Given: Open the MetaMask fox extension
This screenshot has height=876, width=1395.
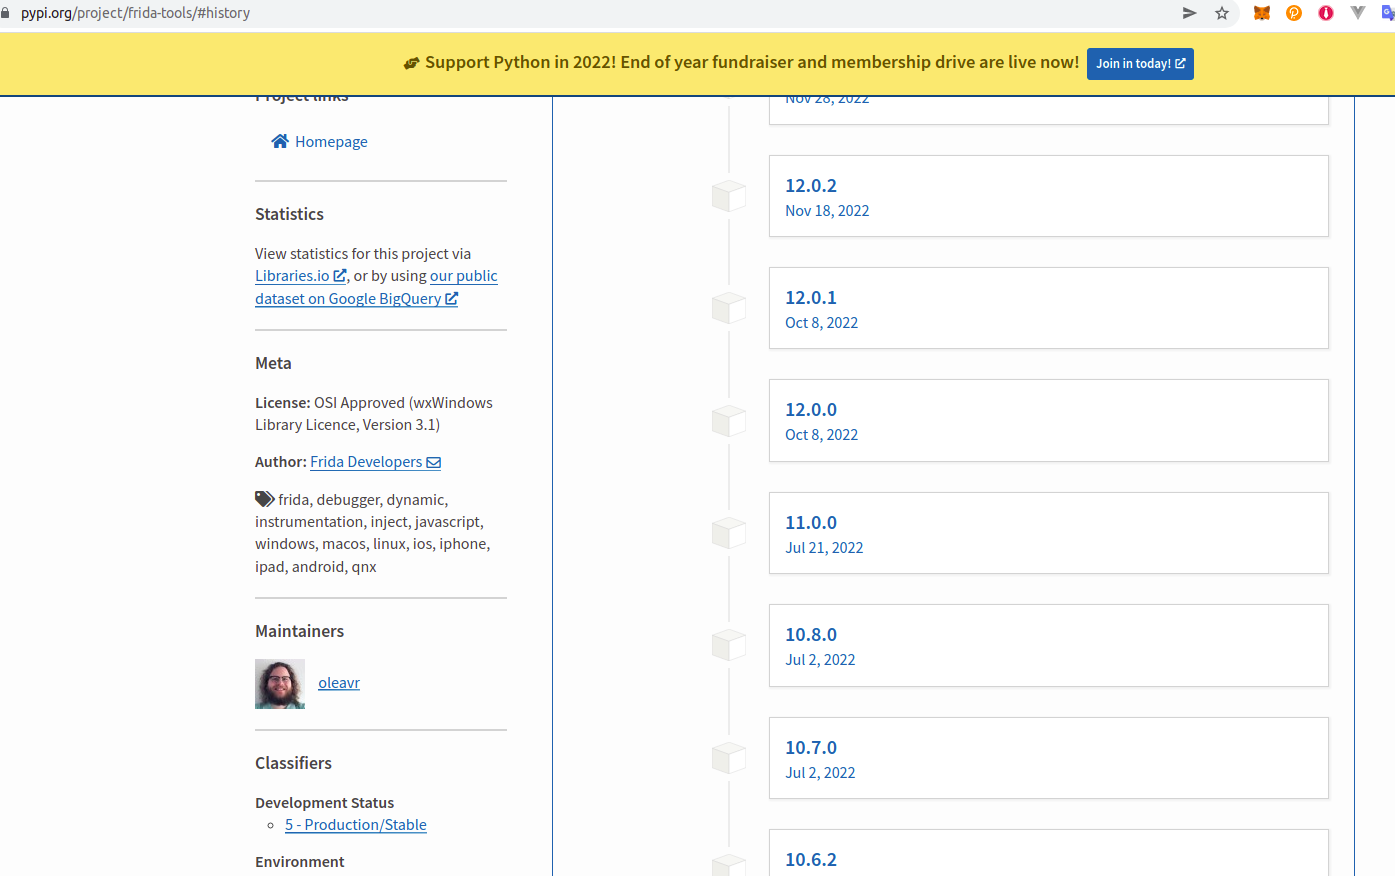Looking at the screenshot, I should [x=1262, y=13].
